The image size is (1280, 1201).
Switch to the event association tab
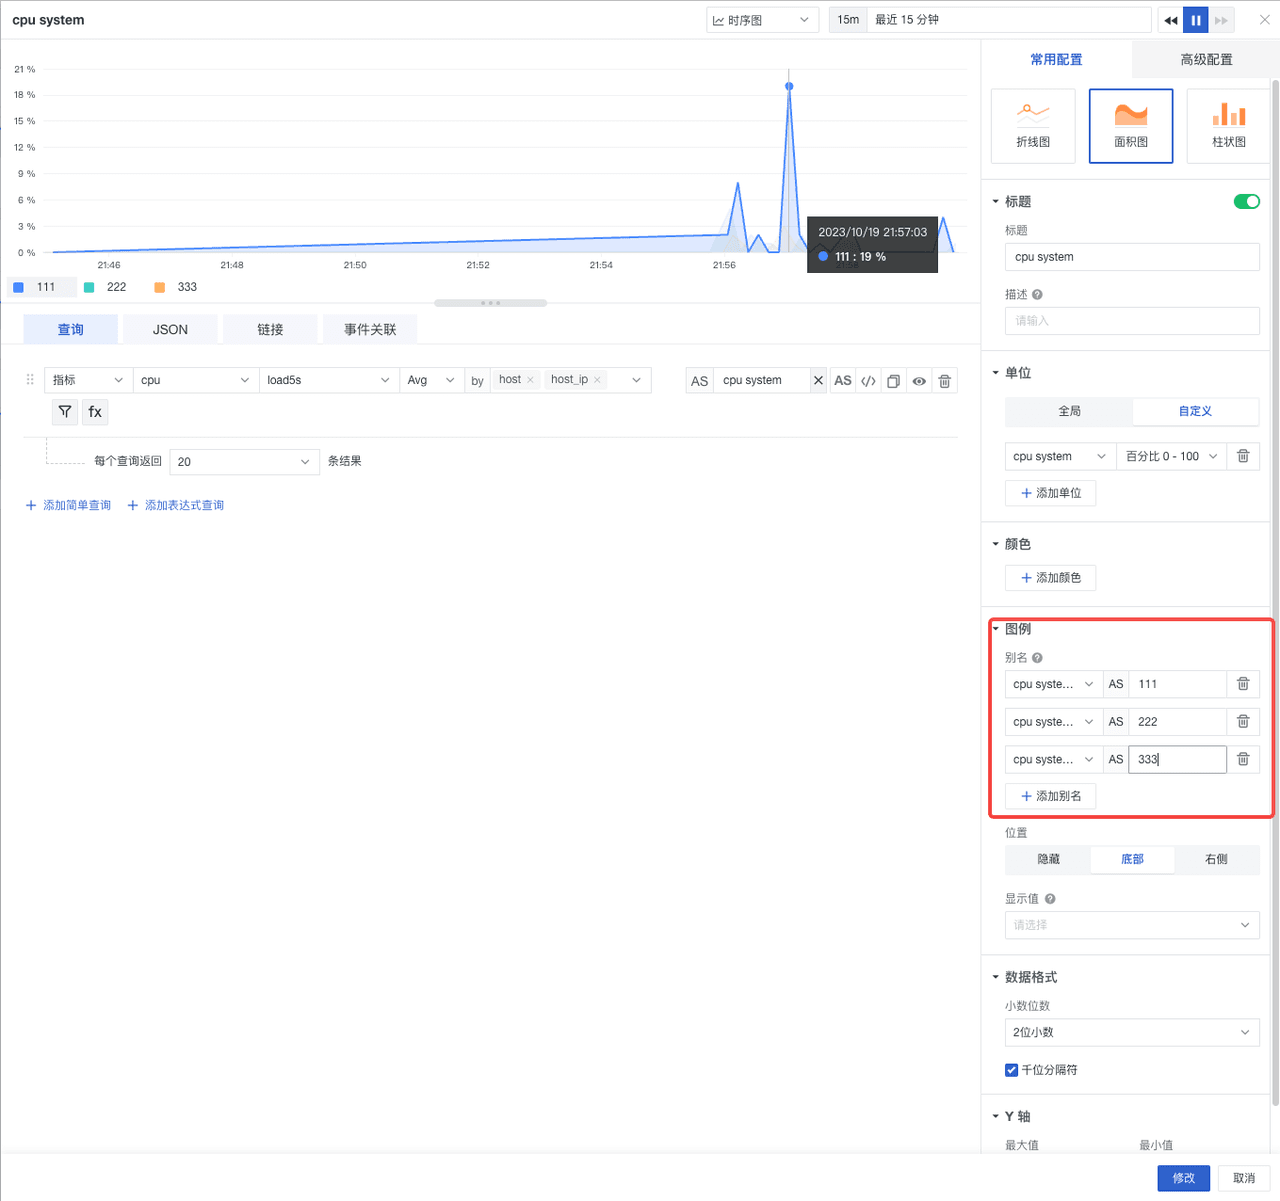pyautogui.click(x=370, y=329)
